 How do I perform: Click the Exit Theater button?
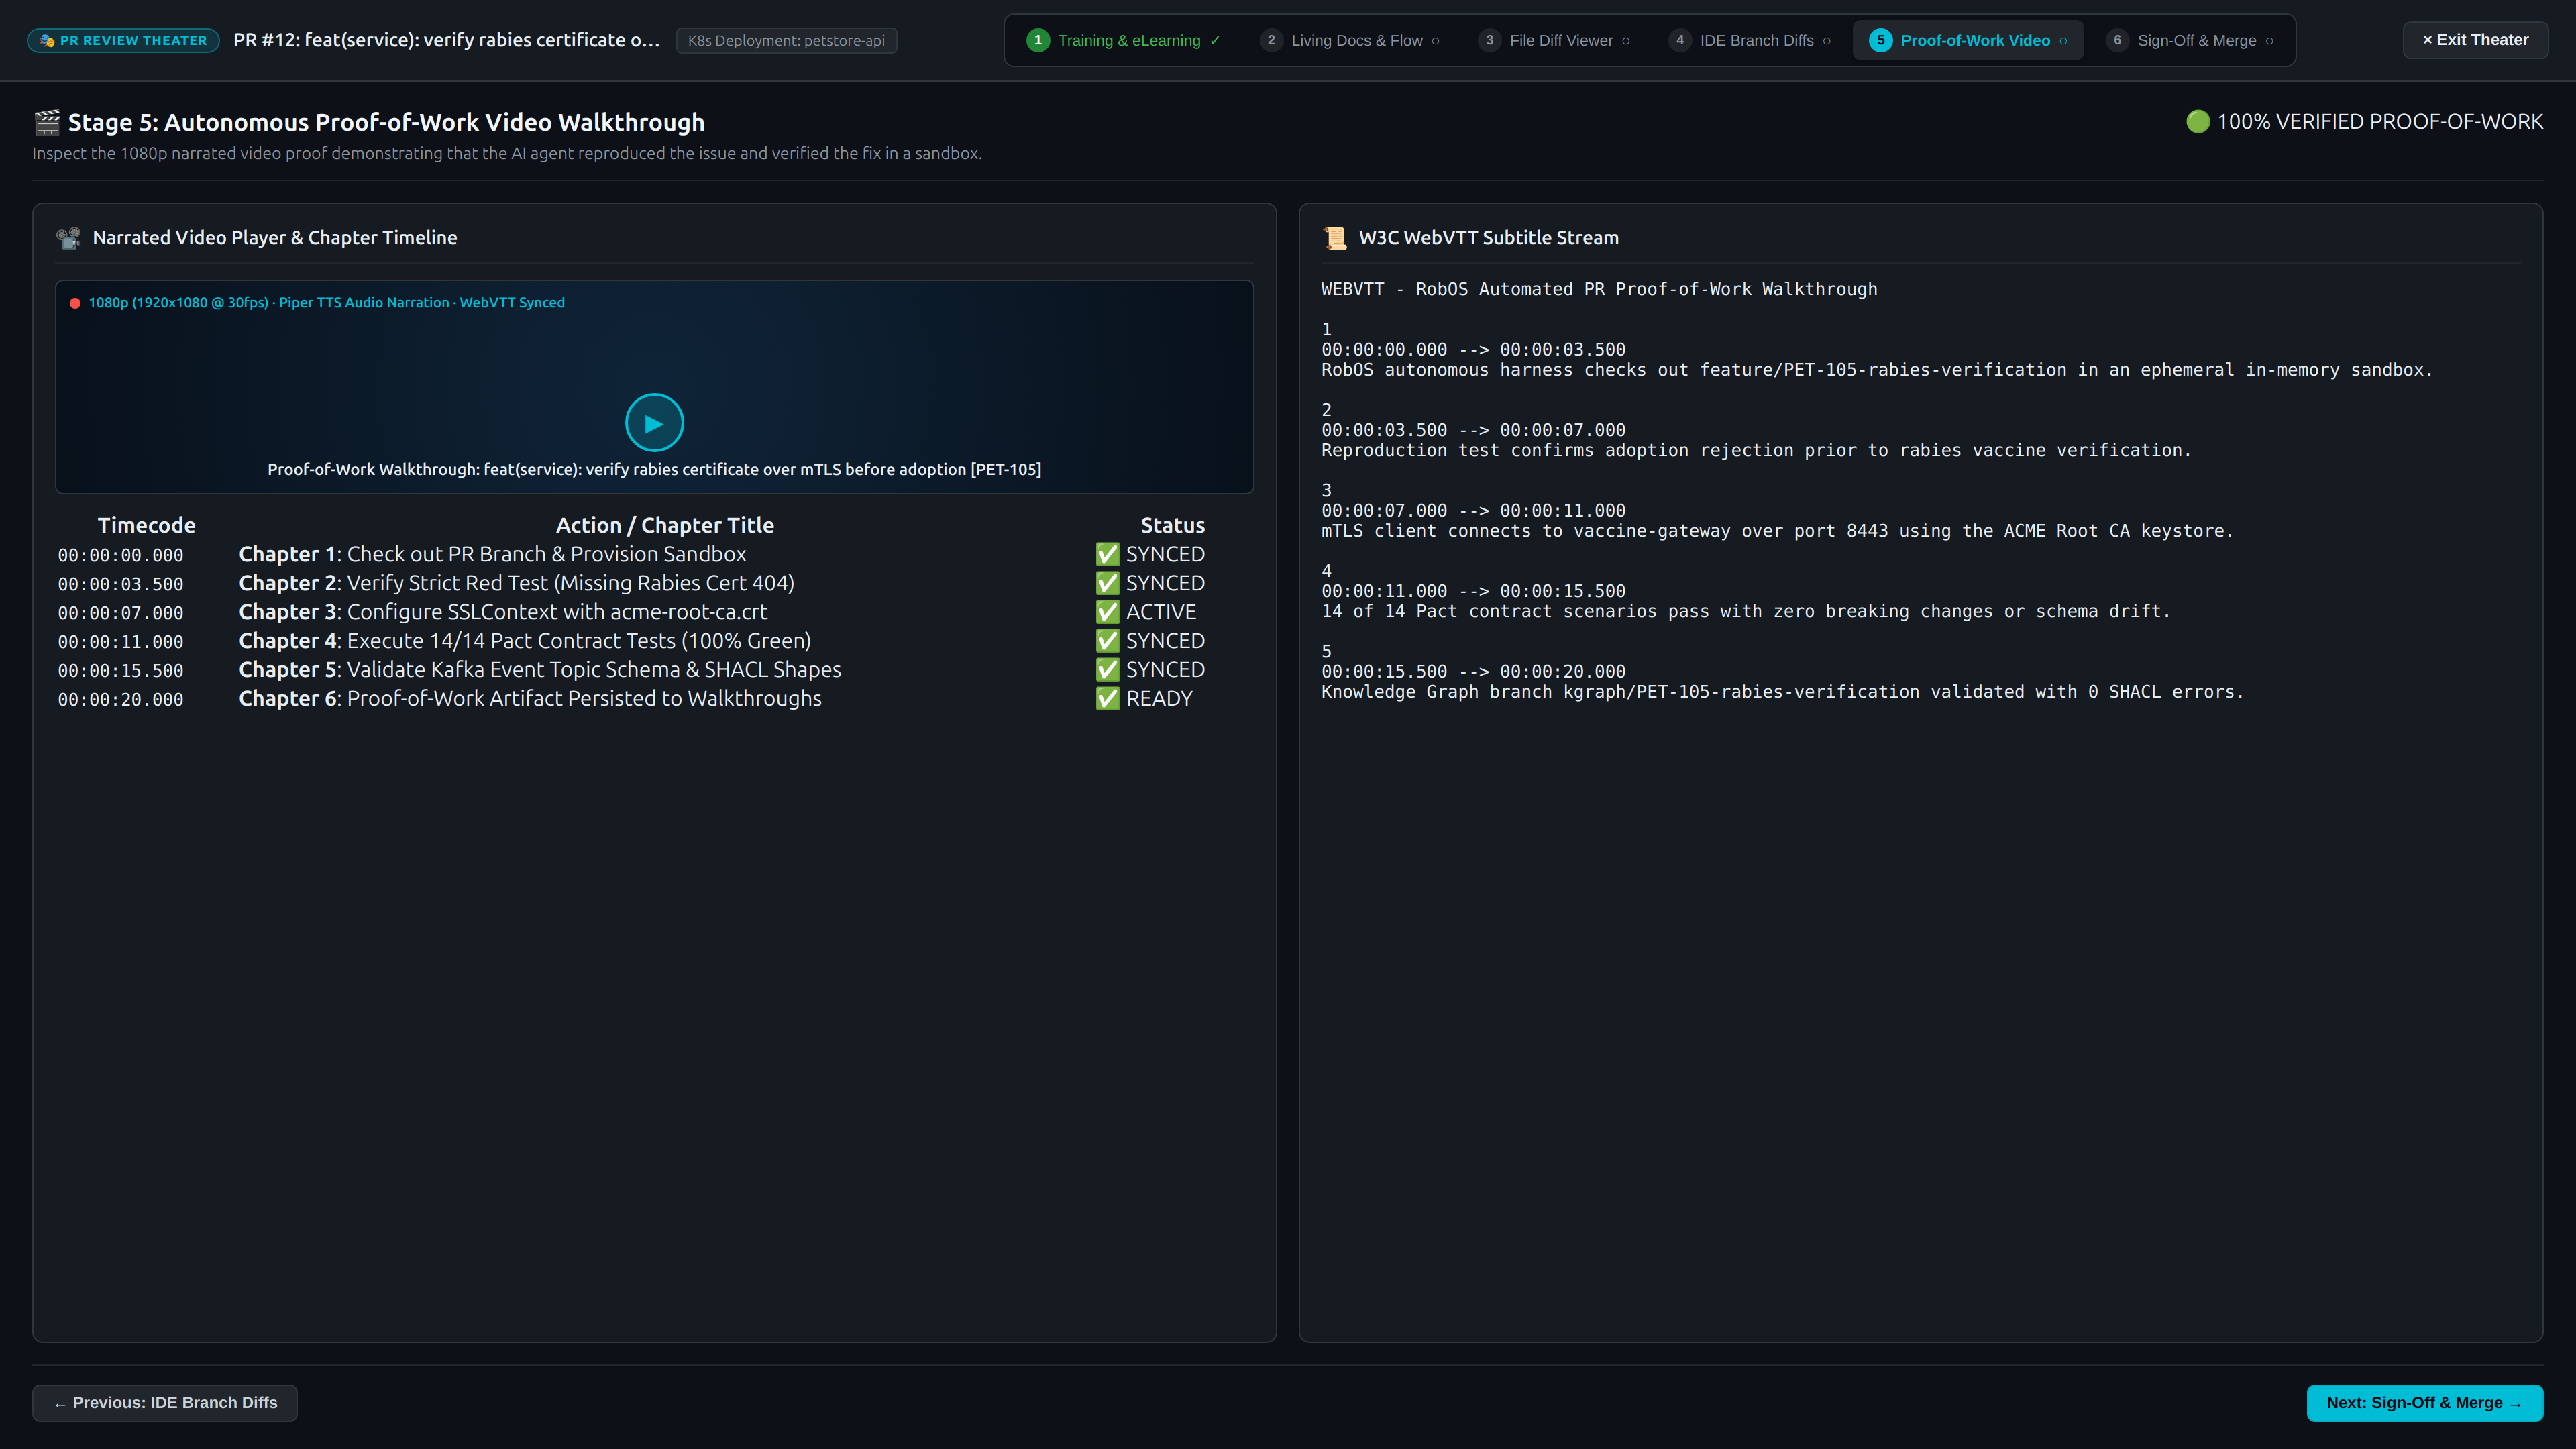(x=2475, y=40)
